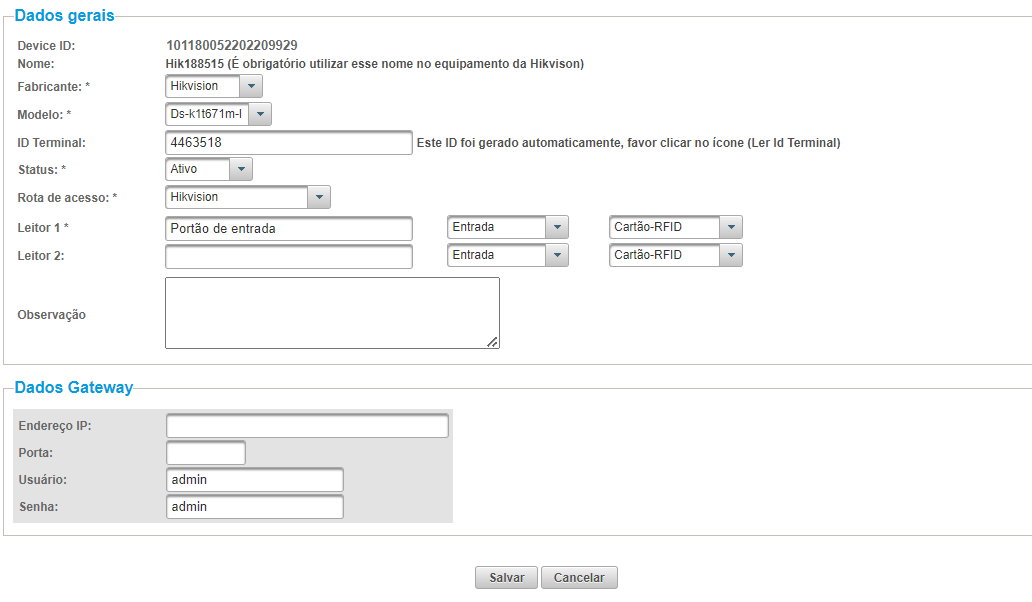Image resolution: width=1032 pixels, height=602 pixels.
Task: Open the Status dropdown showing Ativo
Action: 208,169
